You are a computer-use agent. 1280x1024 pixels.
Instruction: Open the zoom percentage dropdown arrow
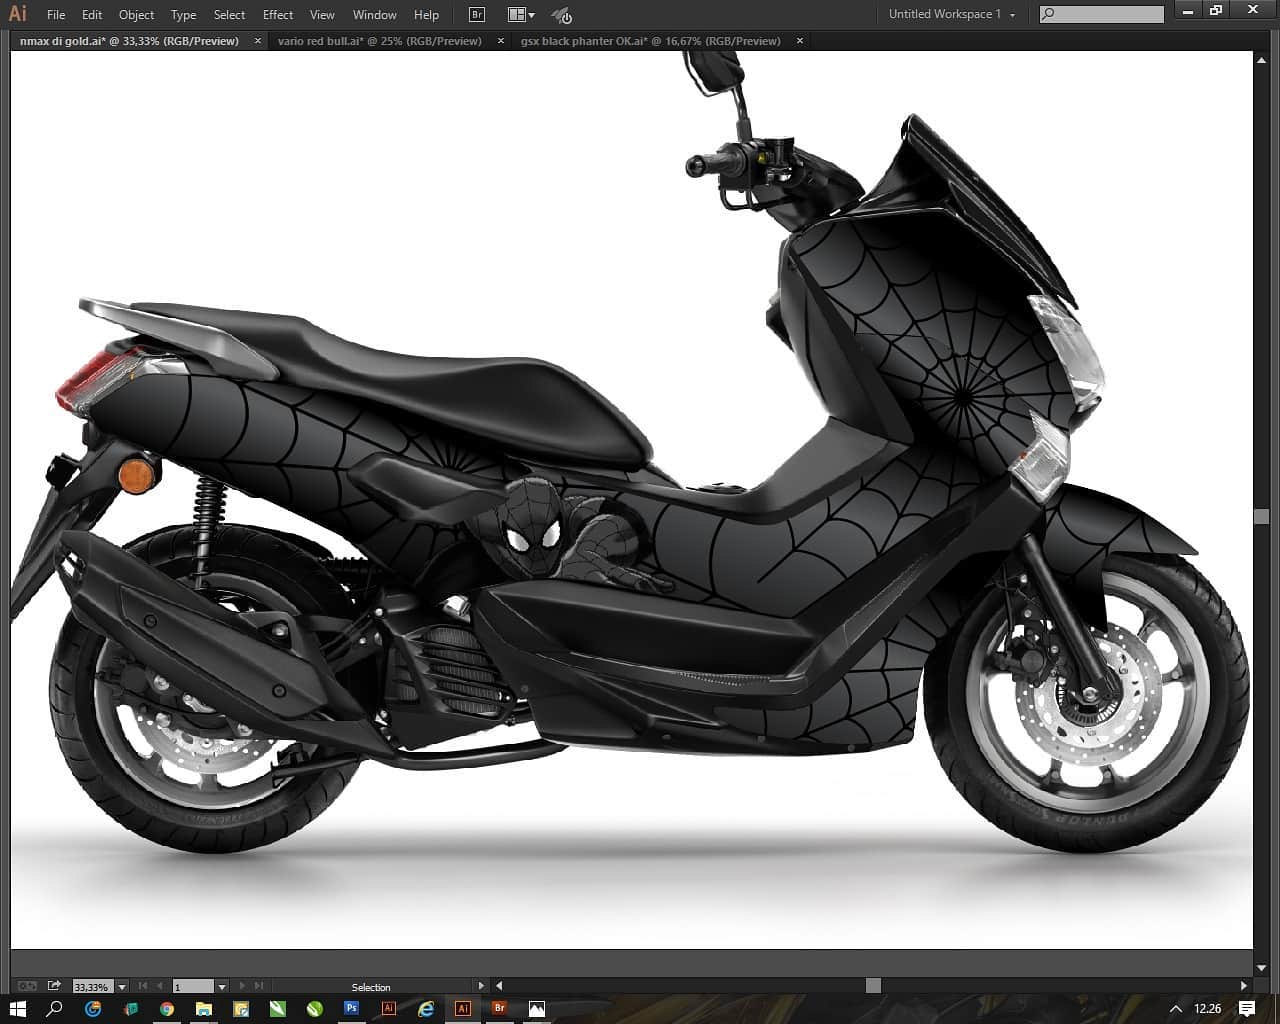(122, 987)
